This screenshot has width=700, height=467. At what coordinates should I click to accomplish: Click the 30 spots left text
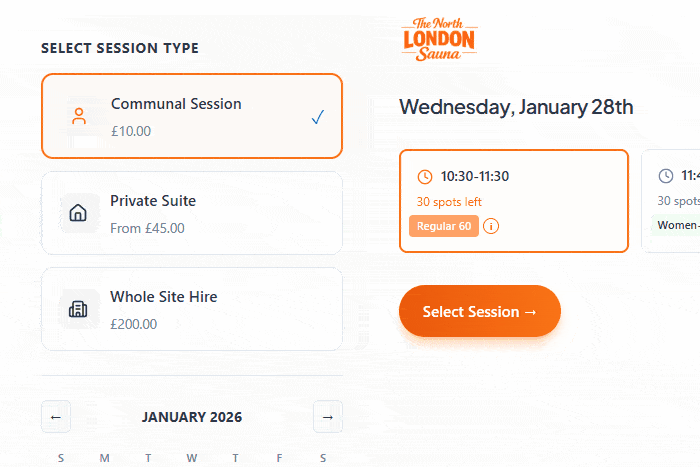coord(451,201)
